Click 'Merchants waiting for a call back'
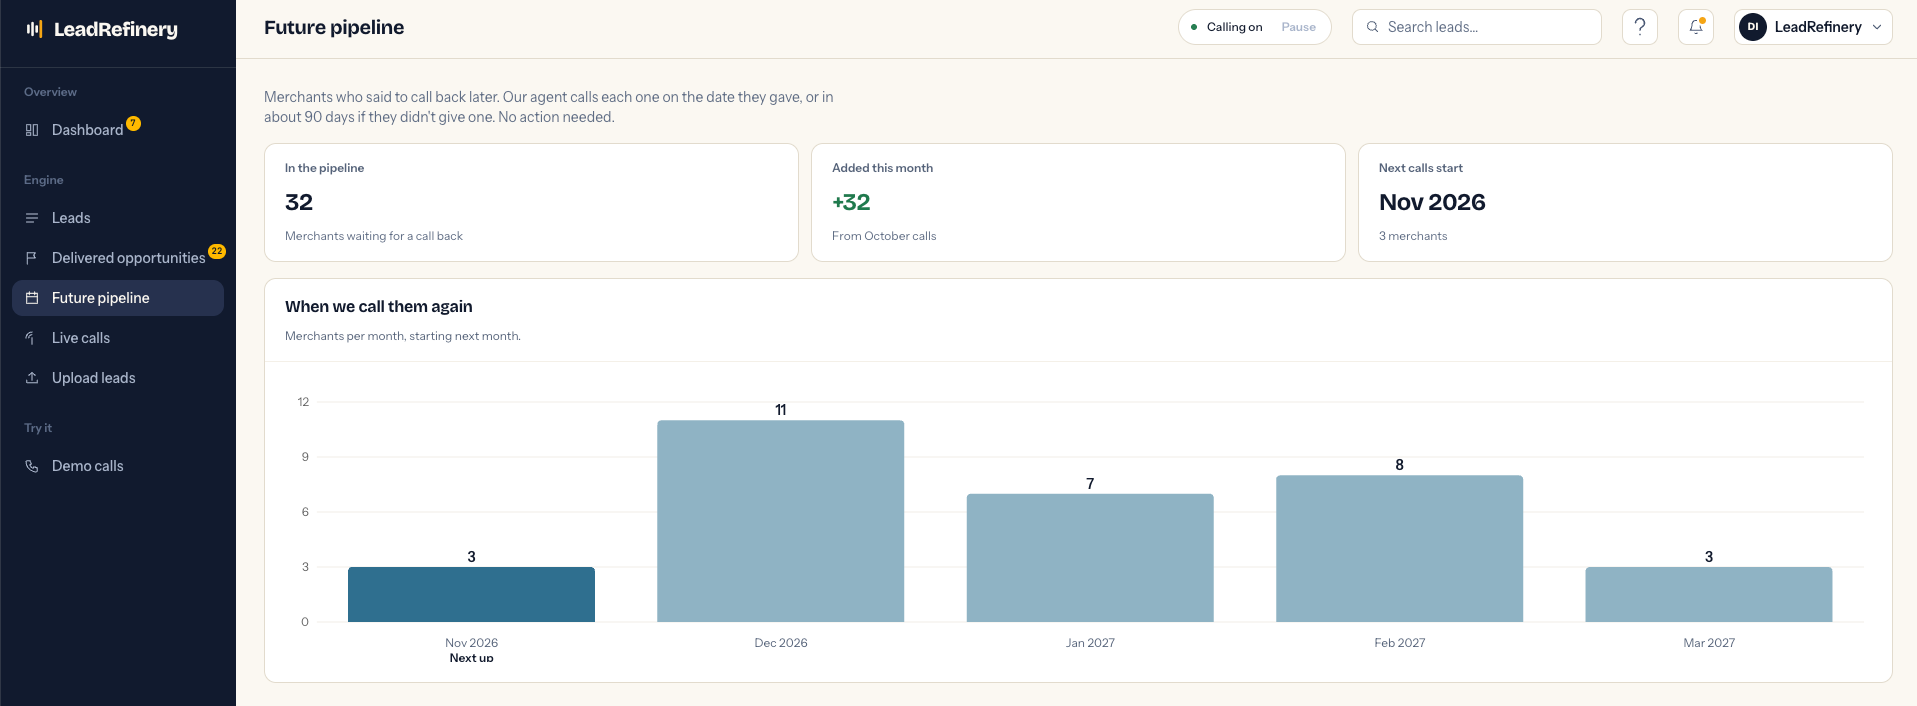1917x706 pixels. pos(374,236)
